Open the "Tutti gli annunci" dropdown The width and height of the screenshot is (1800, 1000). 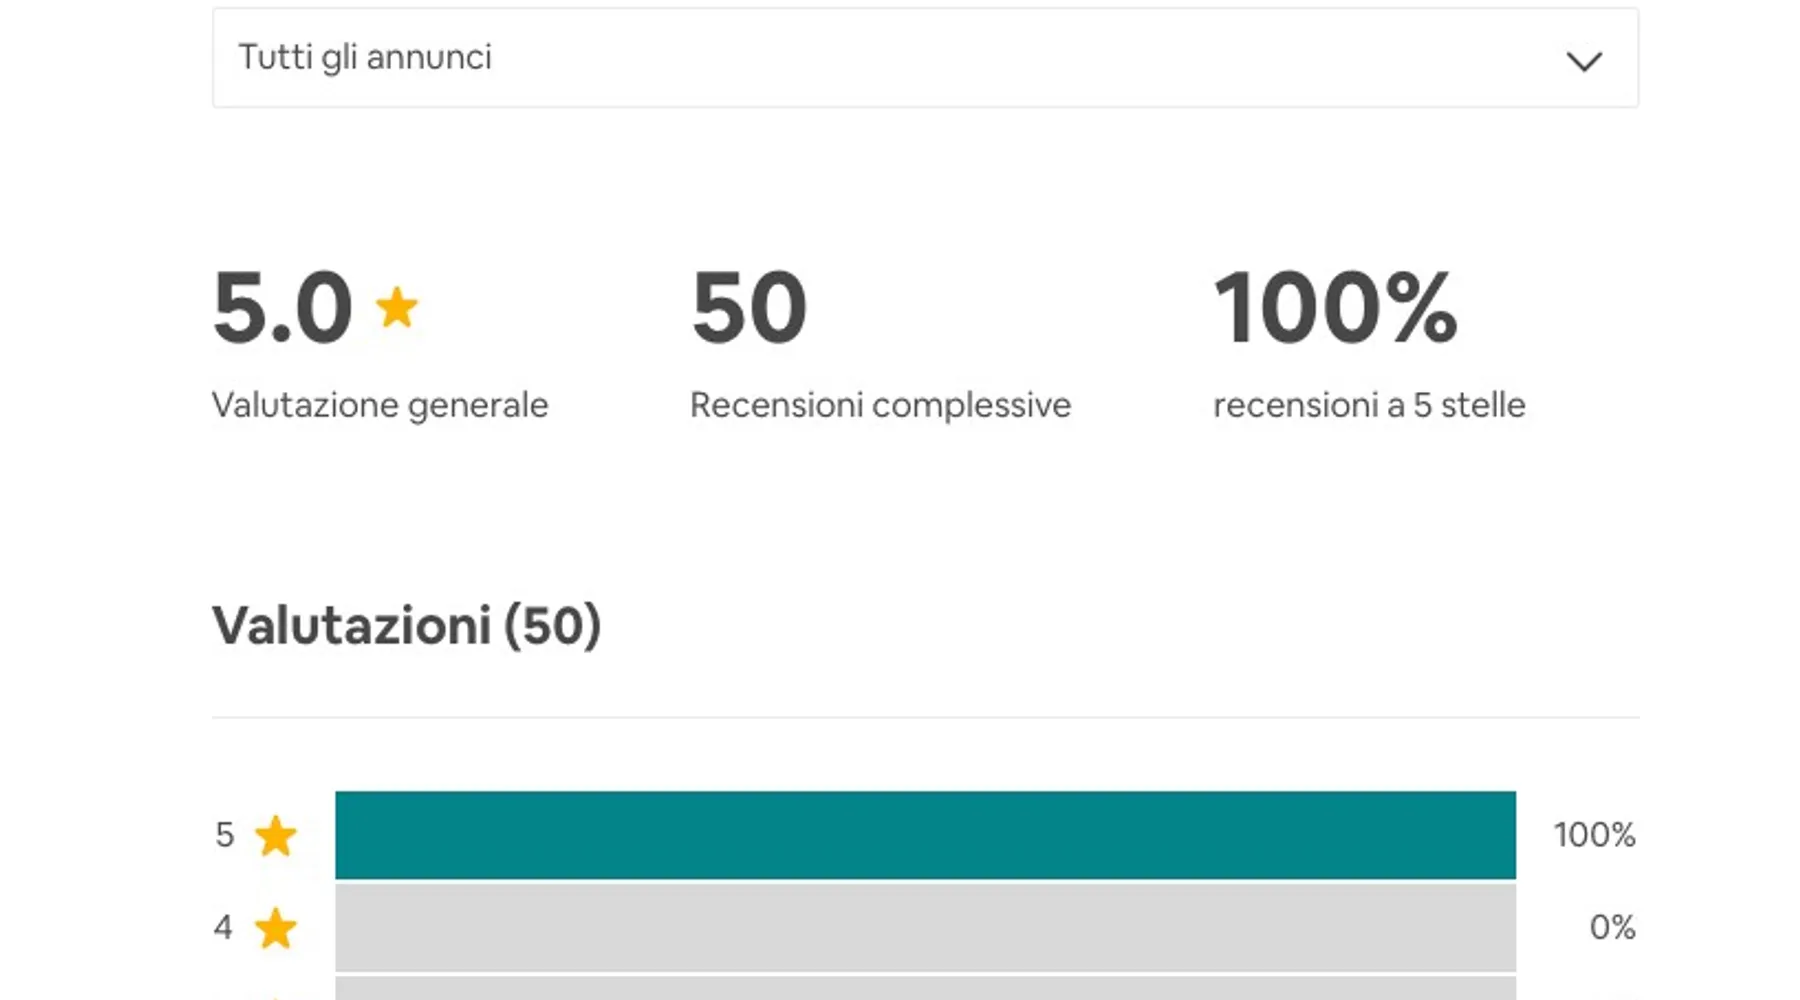coord(924,58)
